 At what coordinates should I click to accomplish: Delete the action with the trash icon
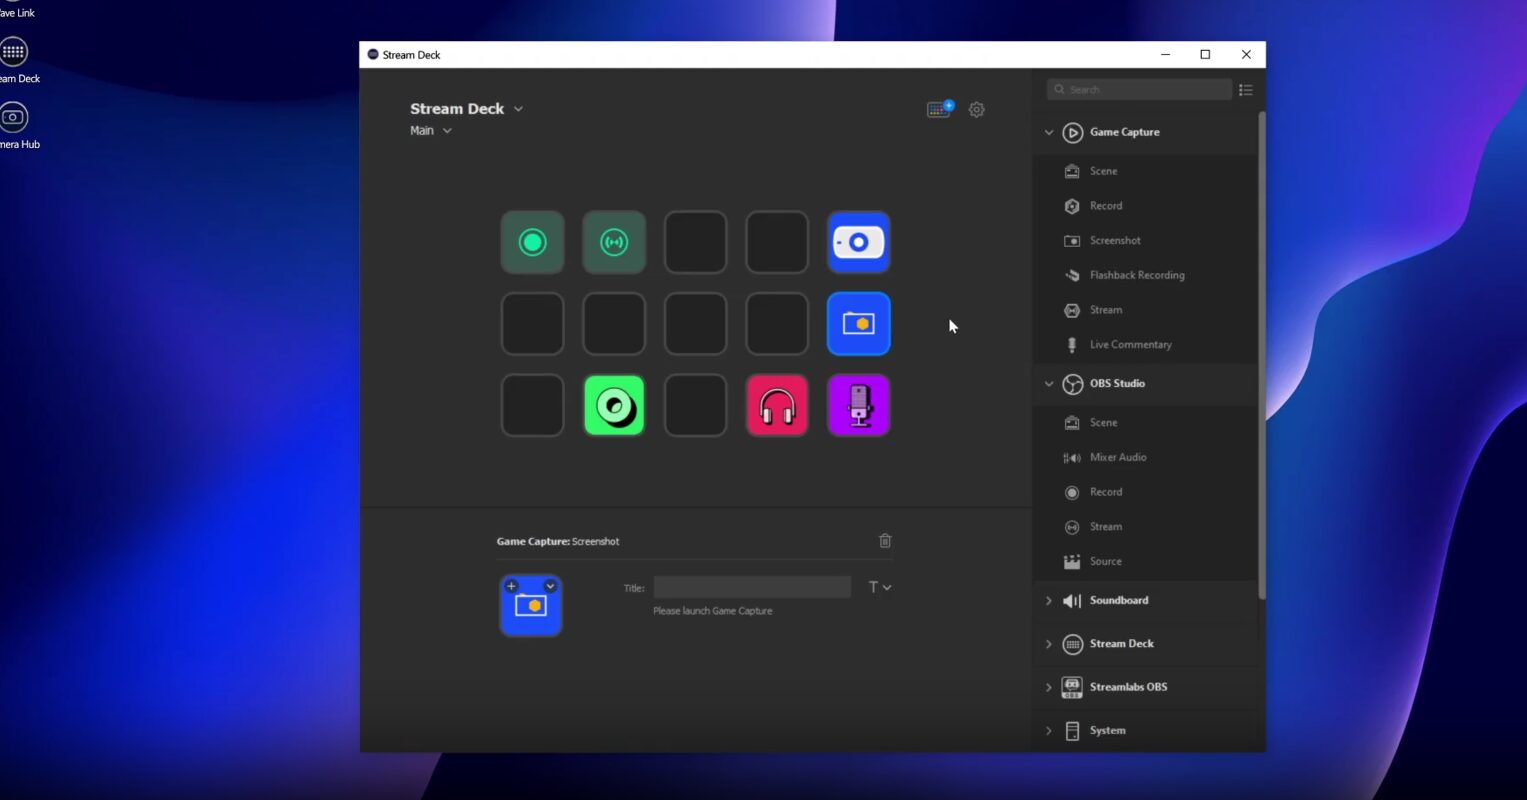(885, 541)
